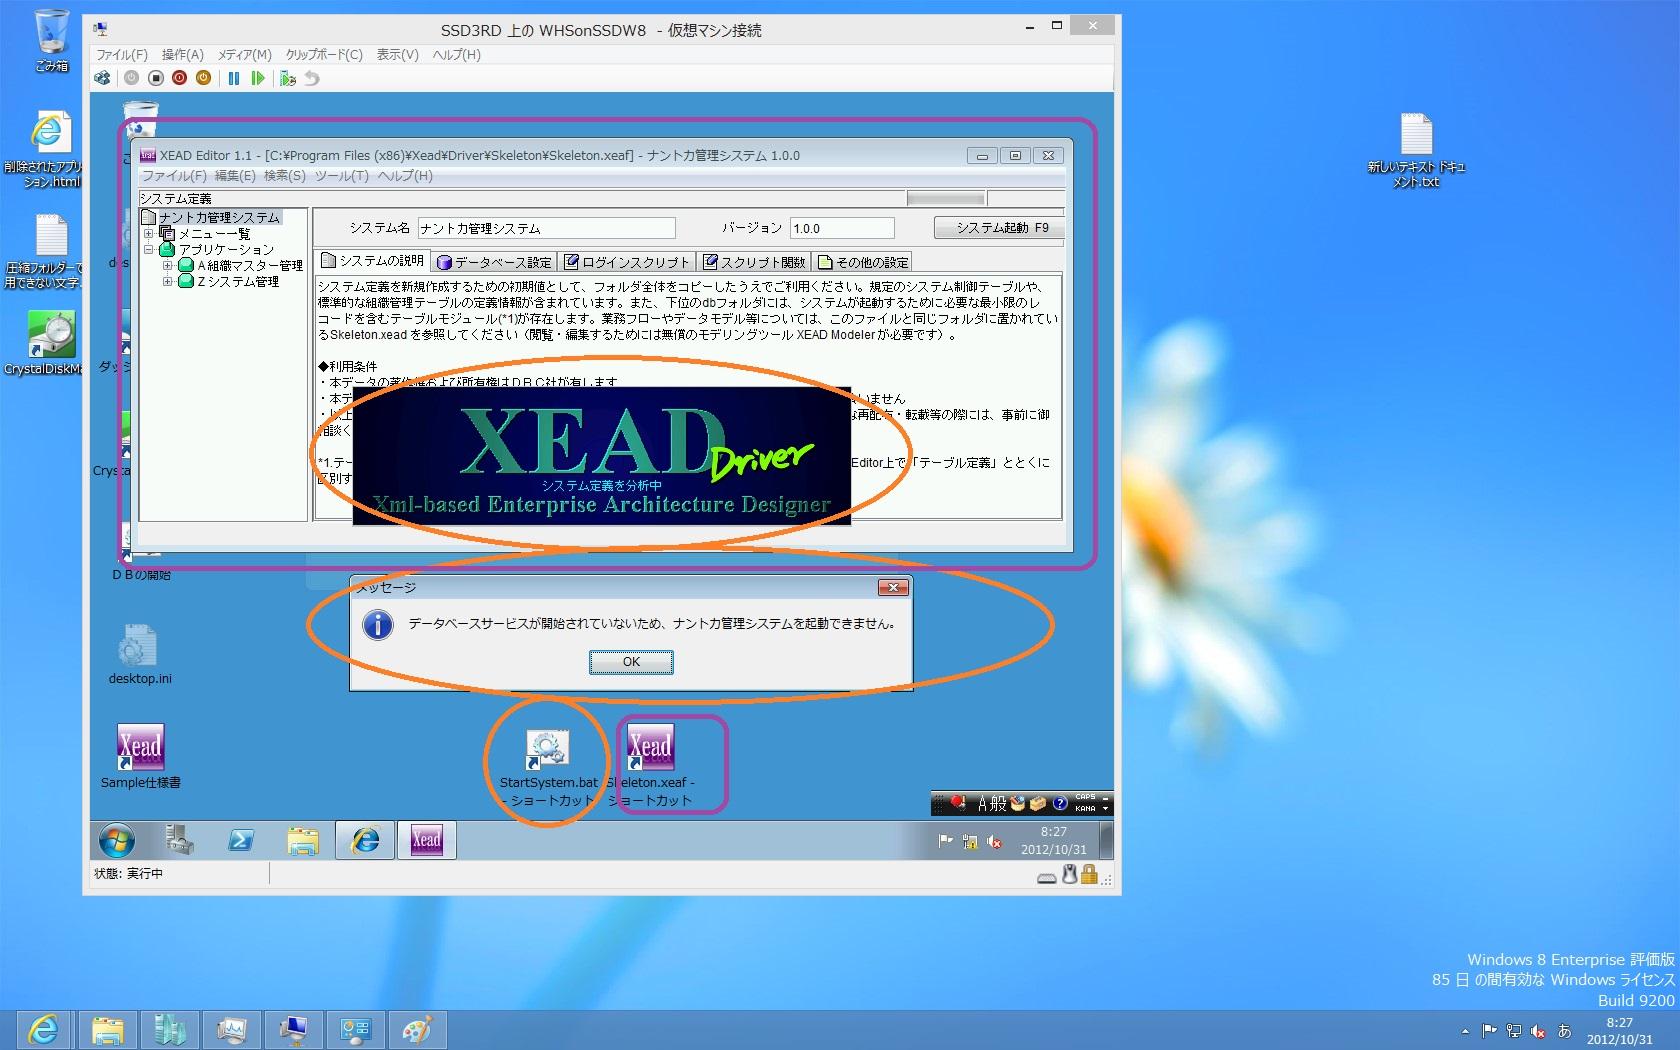Open the ツール(T) menu in XEAD Editor

tap(342, 176)
